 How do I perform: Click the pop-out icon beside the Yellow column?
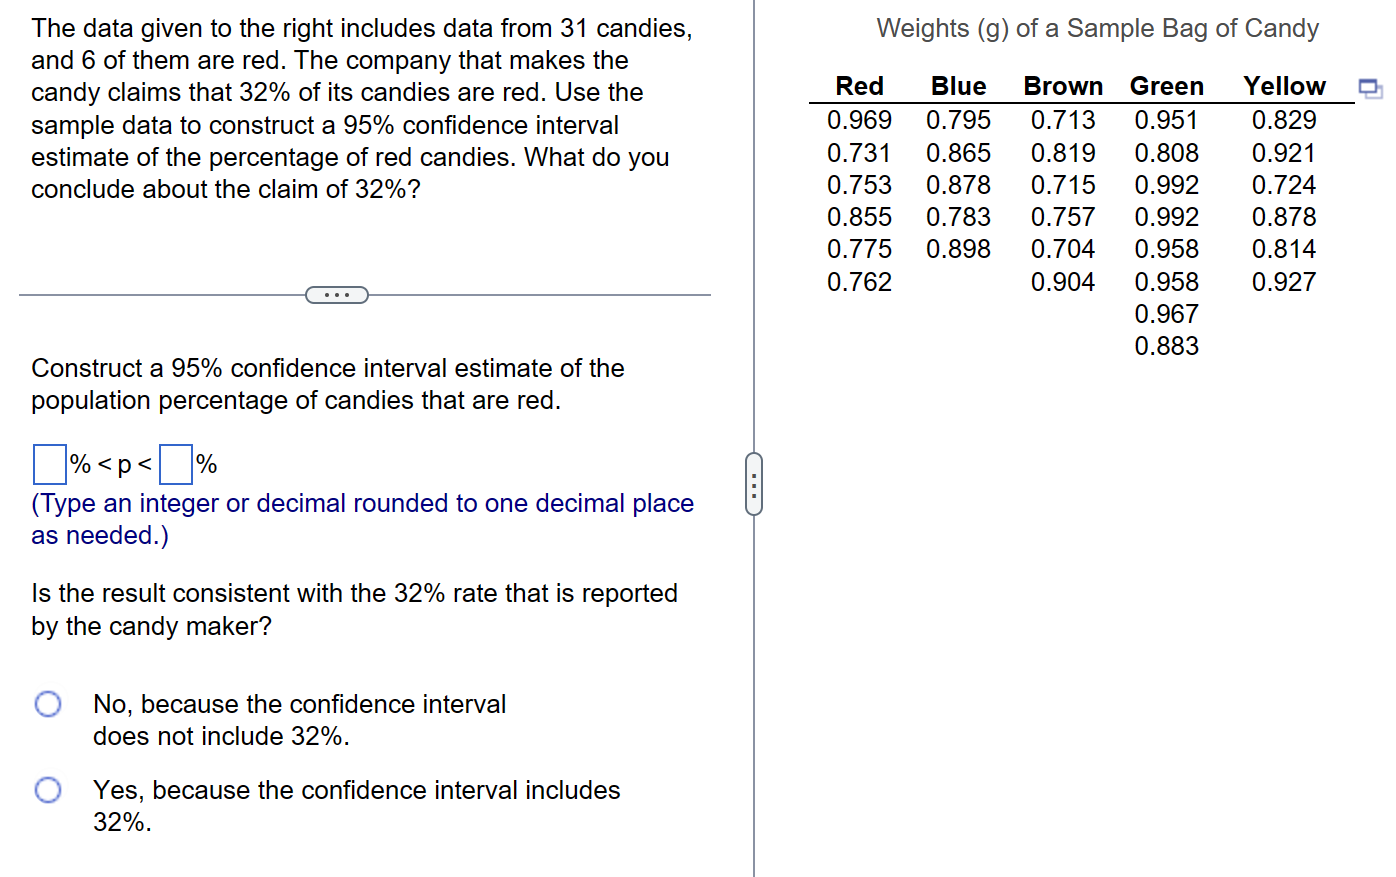[1370, 89]
